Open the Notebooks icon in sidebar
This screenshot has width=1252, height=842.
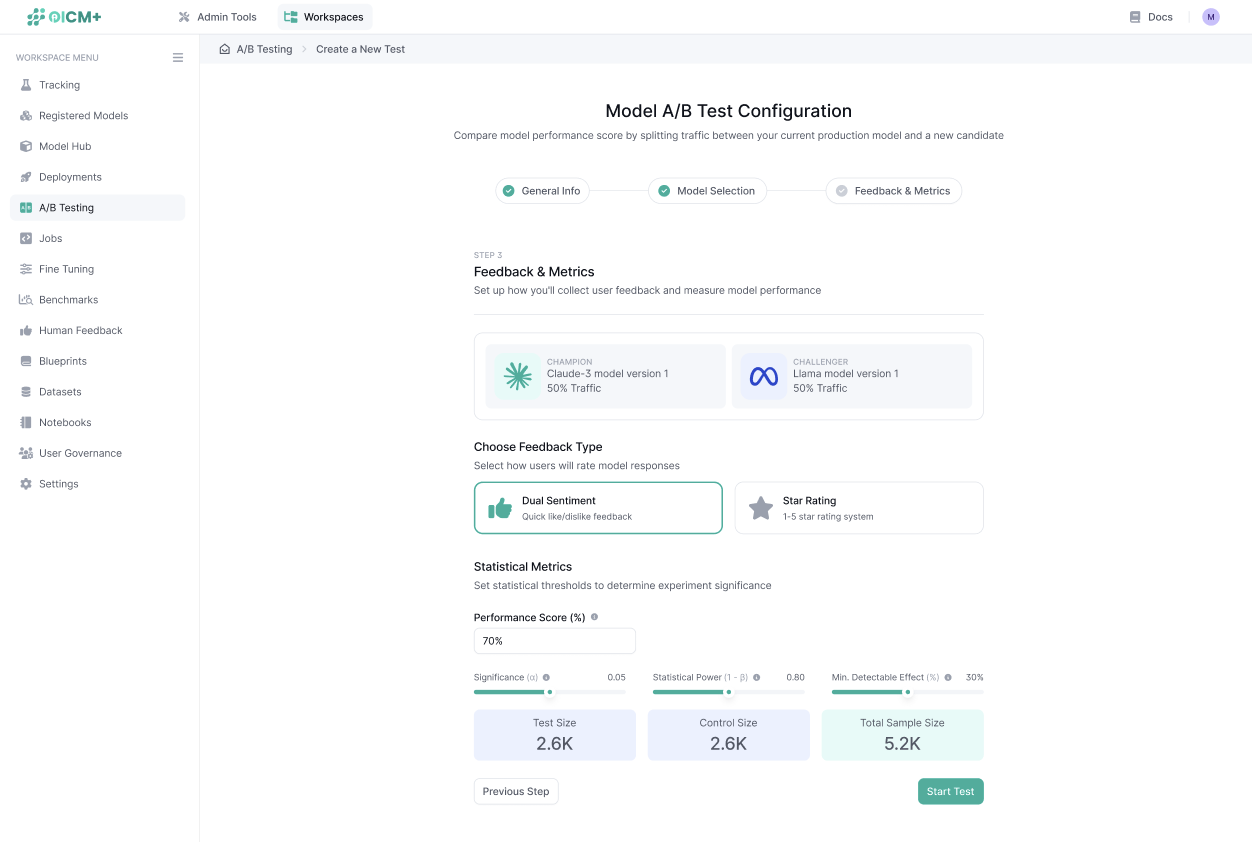coord(26,422)
